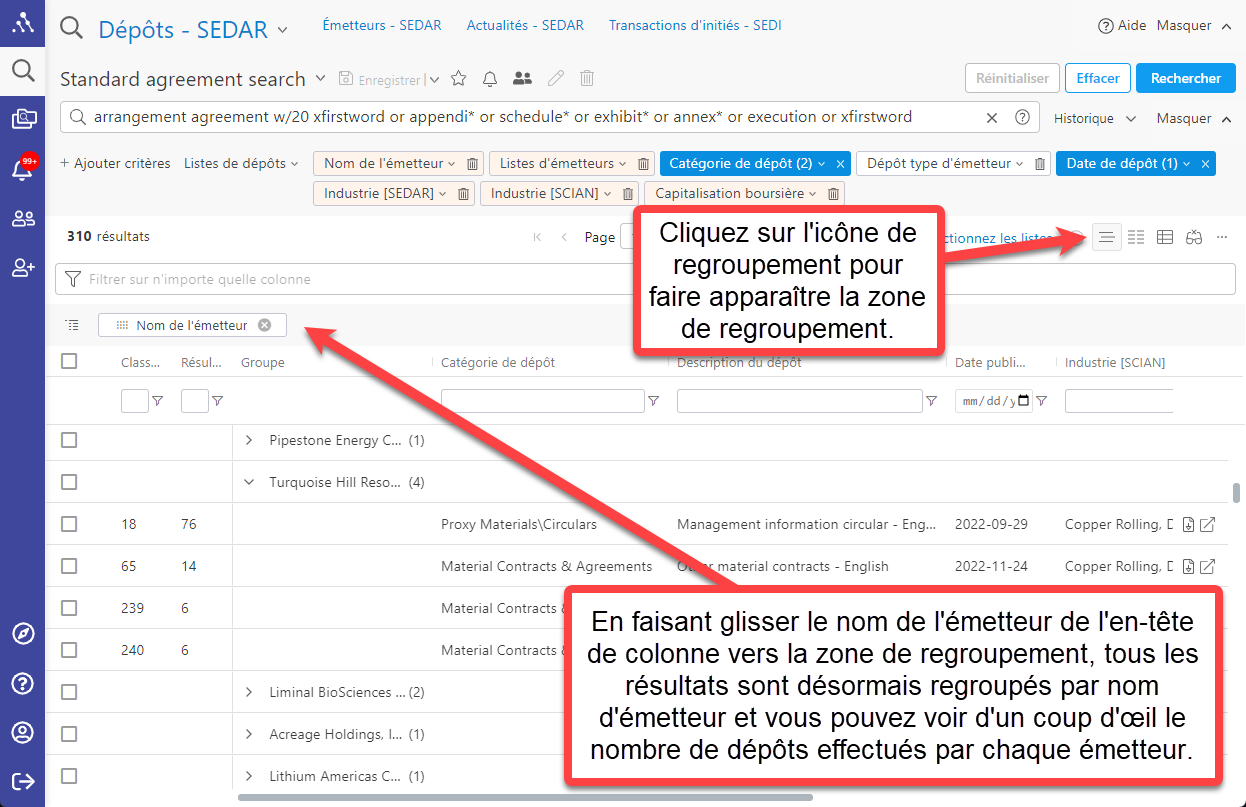The height and width of the screenshot is (807, 1246).
Task: Check the Acreage Holdings row checkbox
Action: click(x=69, y=734)
